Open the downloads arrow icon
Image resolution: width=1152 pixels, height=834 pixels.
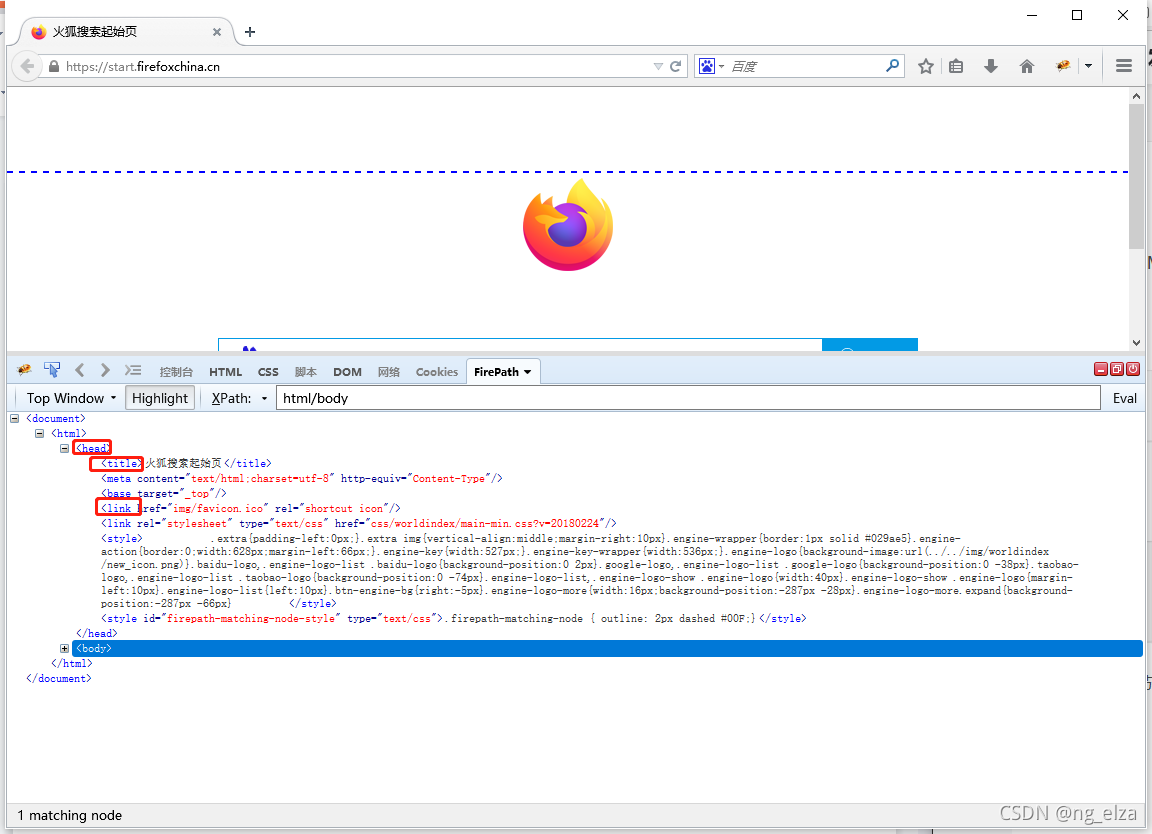tap(990, 66)
